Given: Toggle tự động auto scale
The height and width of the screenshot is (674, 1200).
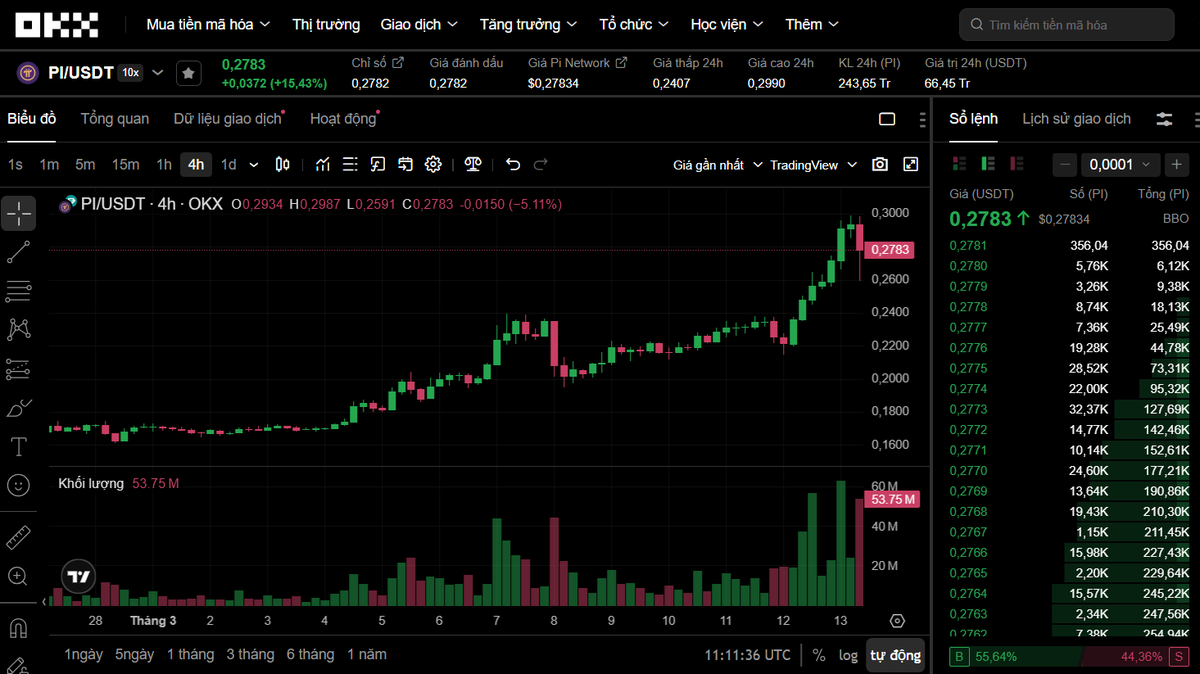Looking at the screenshot, I should [895, 656].
